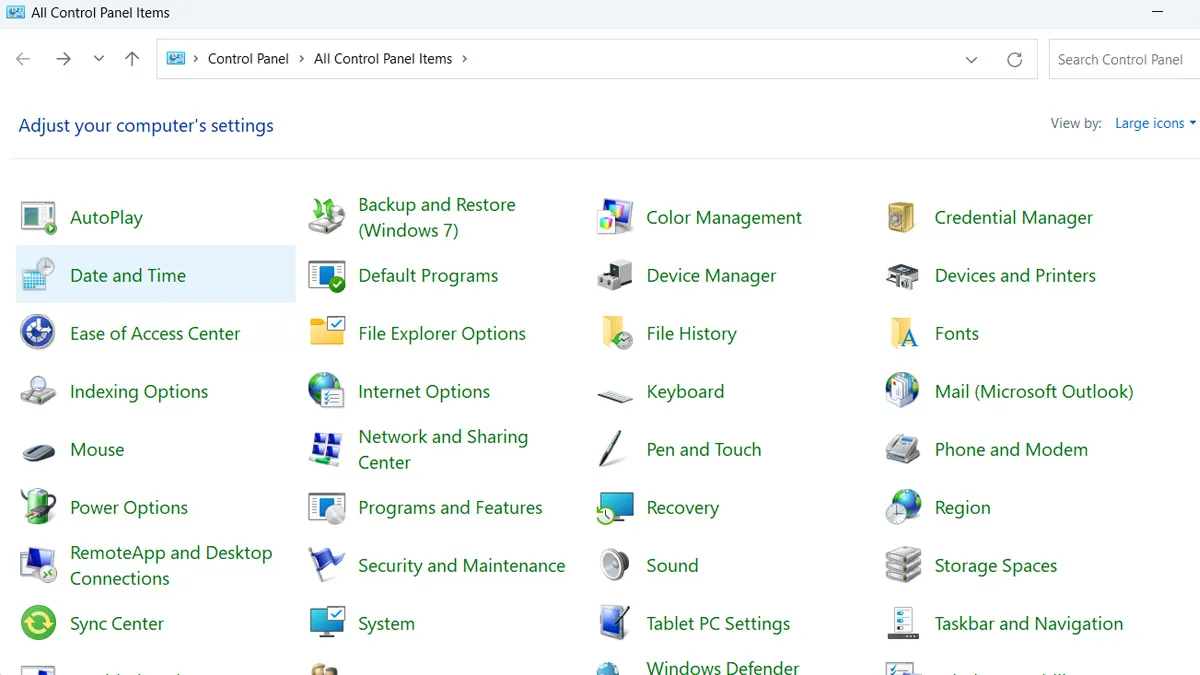Open the Ease of Access Center icon
Image resolution: width=1200 pixels, height=675 pixels.
37,333
